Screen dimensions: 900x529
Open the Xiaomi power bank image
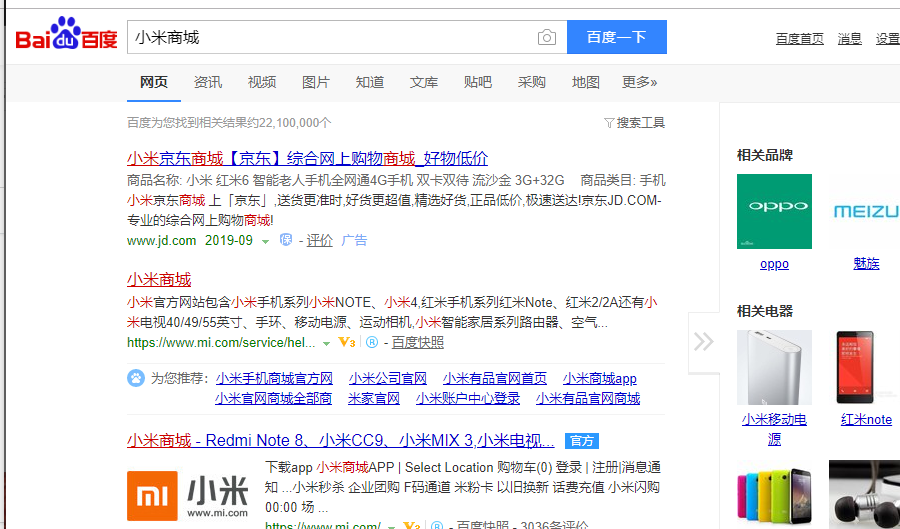click(x=774, y=367)
